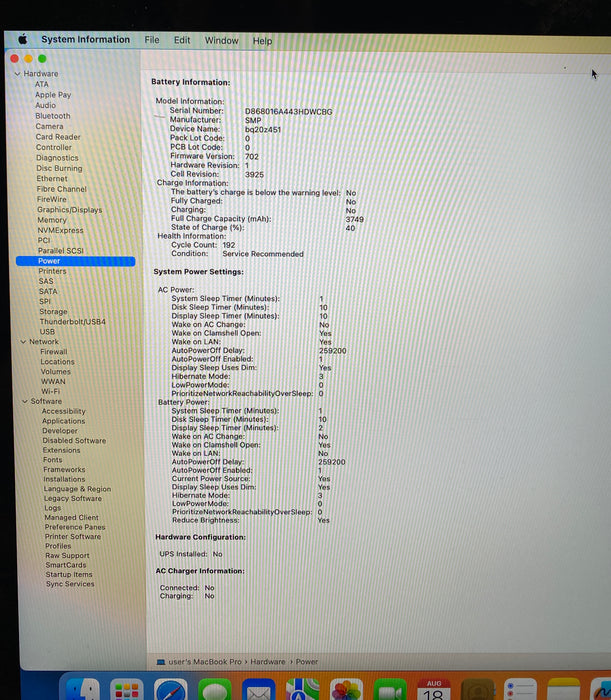Screen dimensions: 611x700
Task: Select Card Reader in the sidebar
Action: pyautogui.click(x=58, y=137)
